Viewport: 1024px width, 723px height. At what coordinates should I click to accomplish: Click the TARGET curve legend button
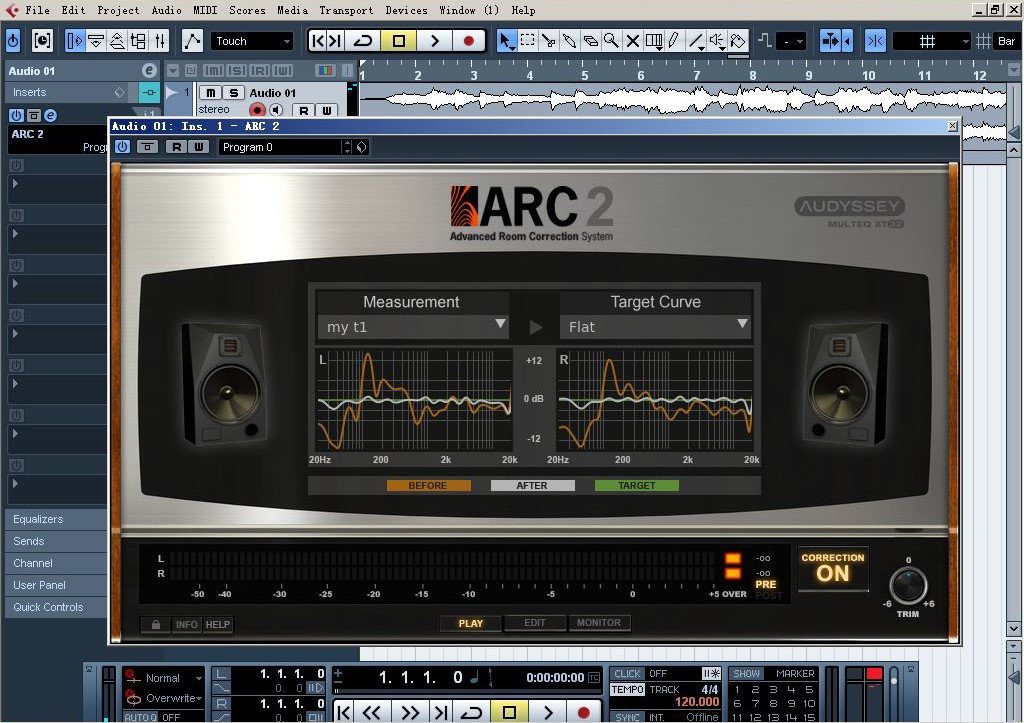[637, 485]
